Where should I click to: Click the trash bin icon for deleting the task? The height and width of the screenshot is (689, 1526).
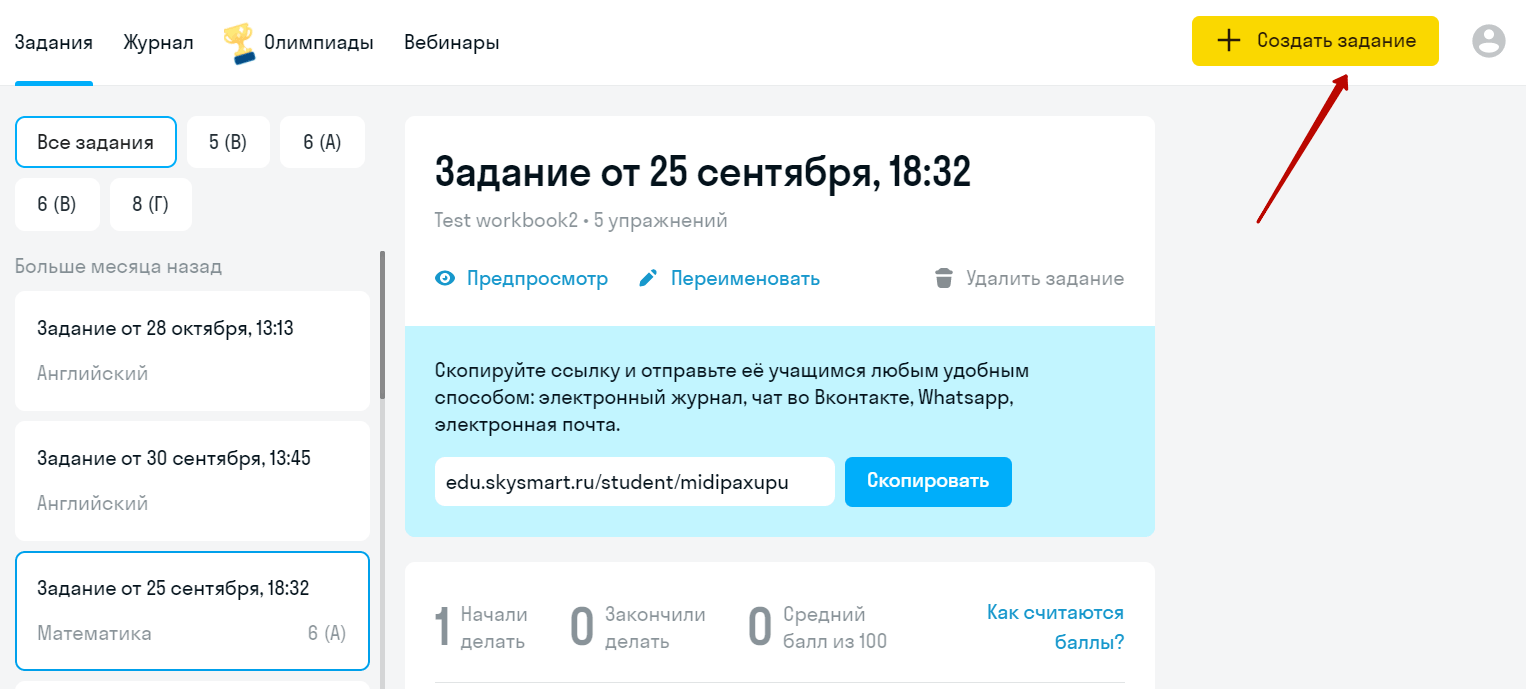[x=943, y=279]
